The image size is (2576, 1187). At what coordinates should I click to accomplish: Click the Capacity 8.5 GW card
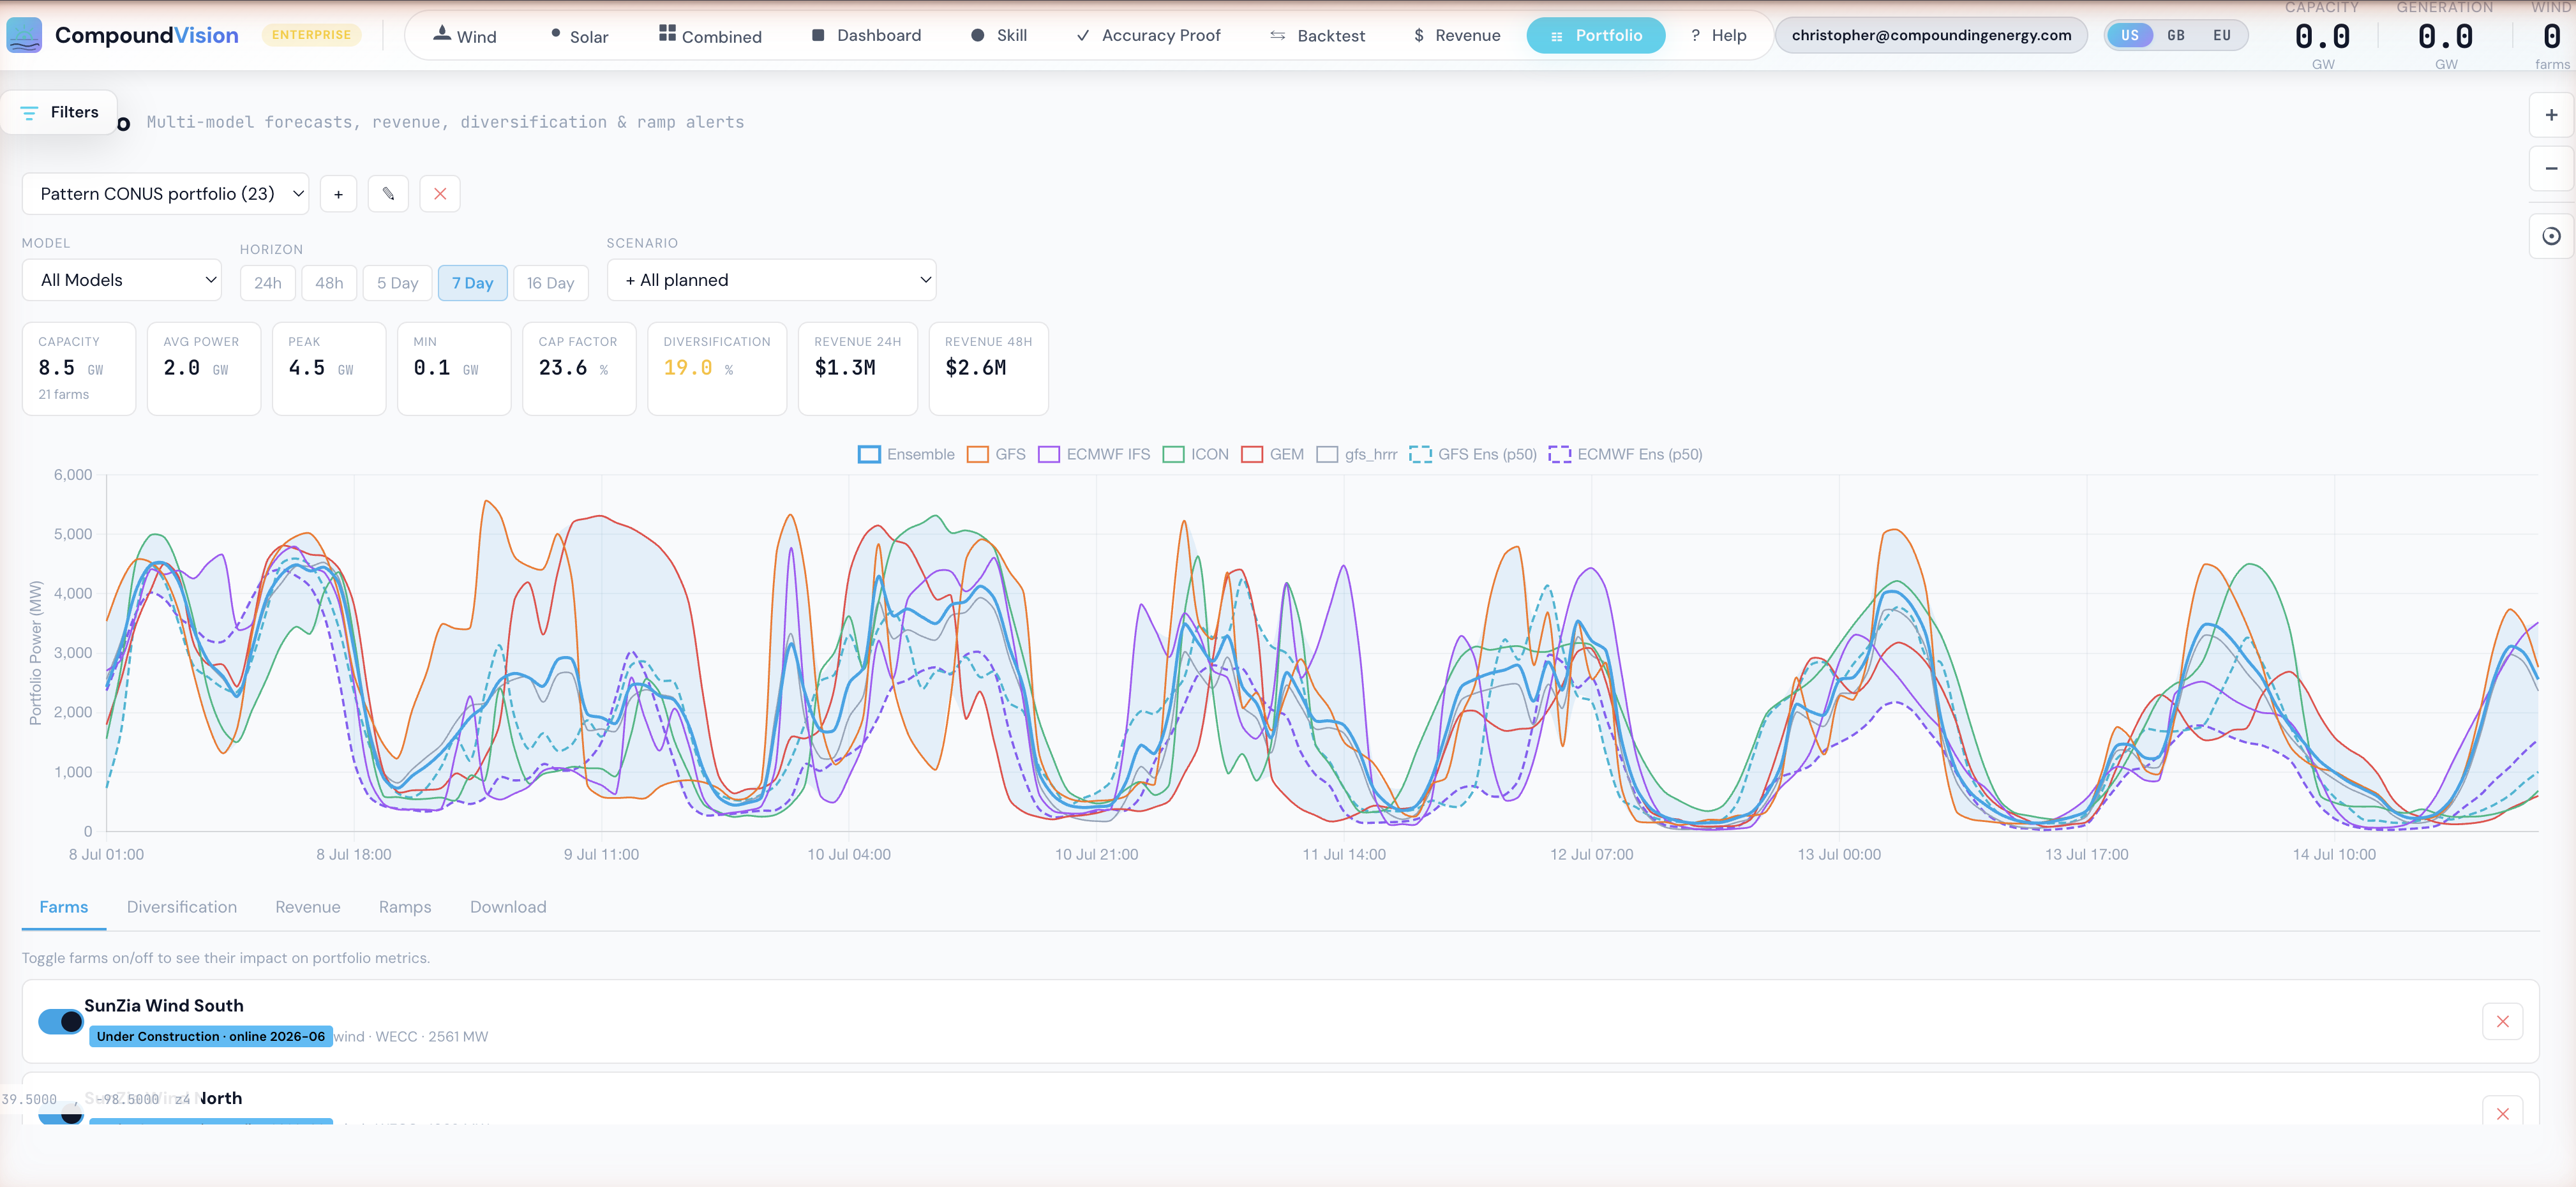pos(79,368)
